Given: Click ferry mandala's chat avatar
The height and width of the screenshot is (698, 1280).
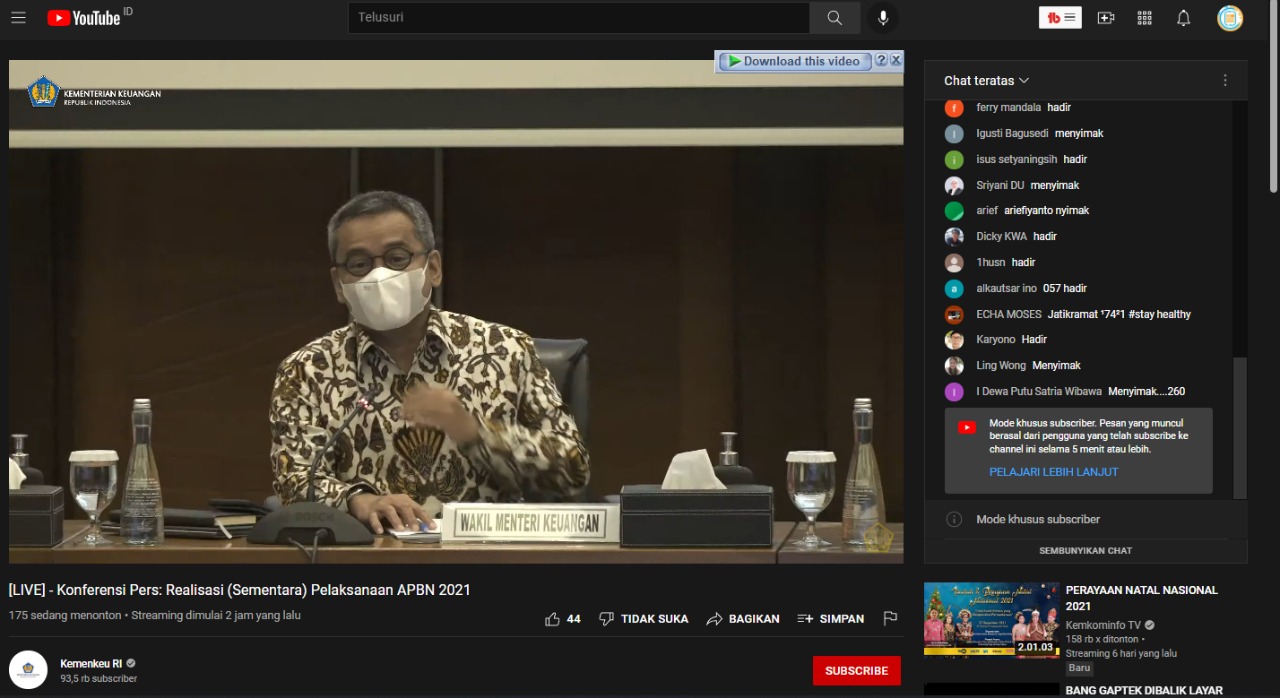Looking at the screenshot, I should tap(955, 108).
